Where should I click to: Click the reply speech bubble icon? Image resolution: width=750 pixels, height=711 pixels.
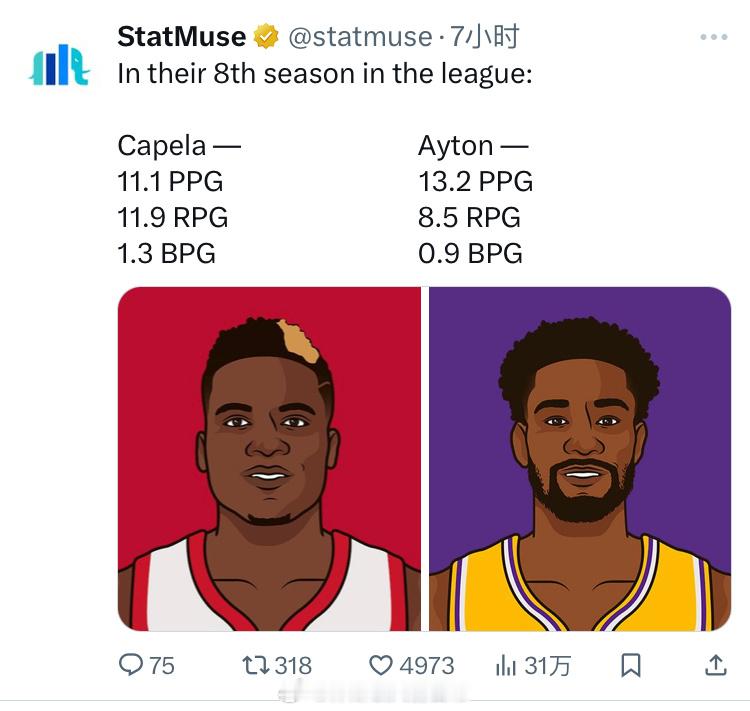pos(131,664)
